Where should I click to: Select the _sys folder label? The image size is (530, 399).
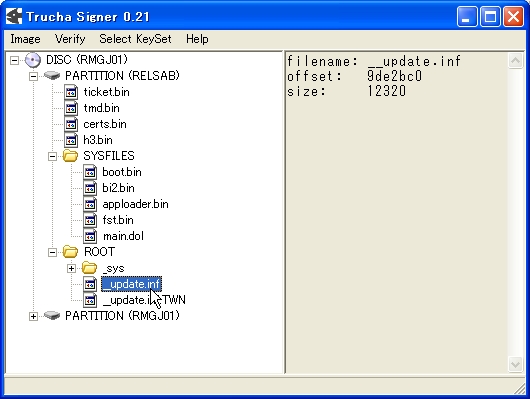click(114, 268)
